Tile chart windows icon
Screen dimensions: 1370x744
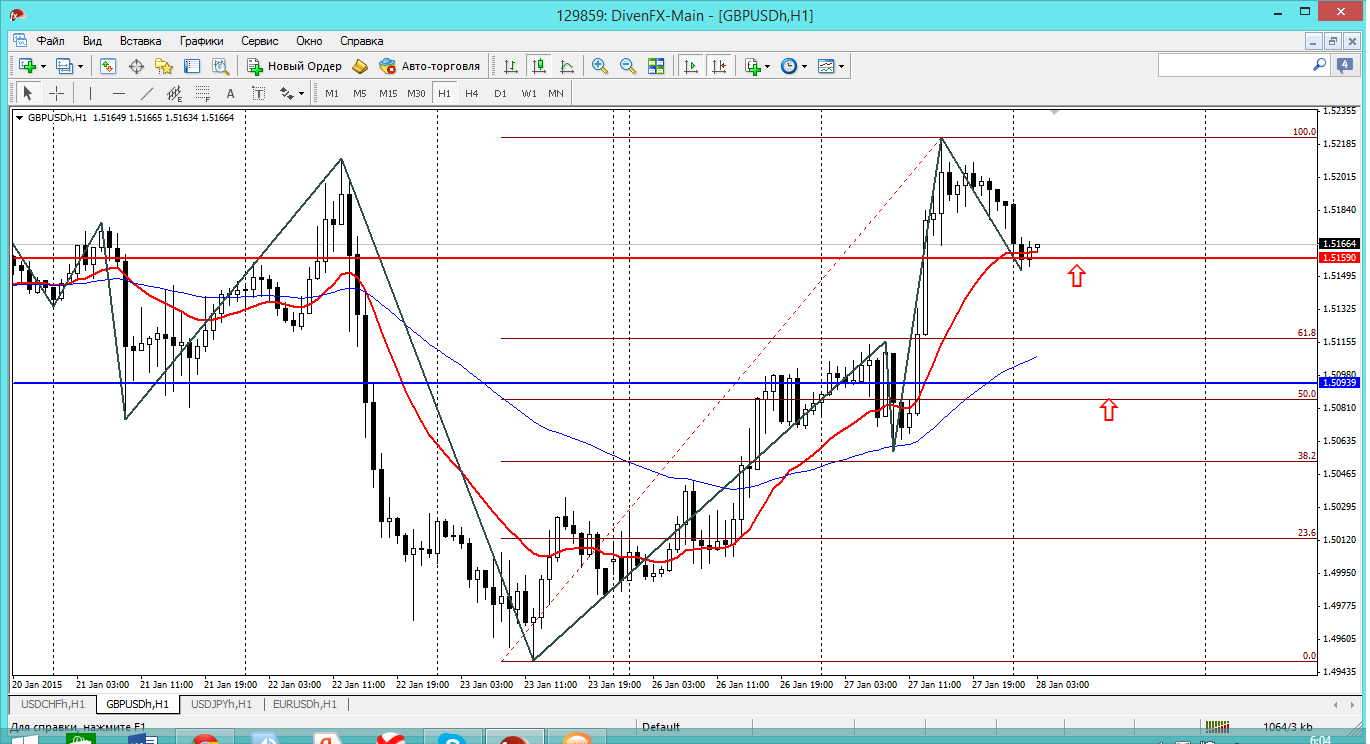coord(656,66)
